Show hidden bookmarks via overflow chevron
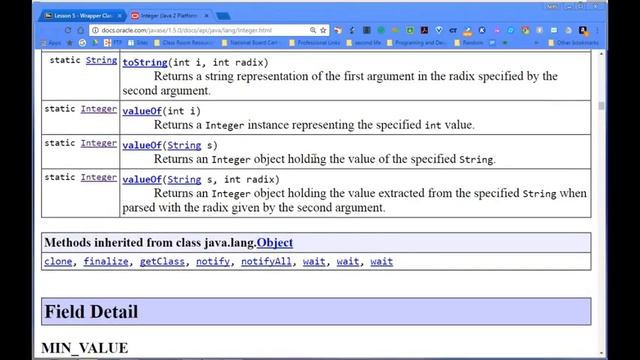The image size is (640, 360). (536, 42)
